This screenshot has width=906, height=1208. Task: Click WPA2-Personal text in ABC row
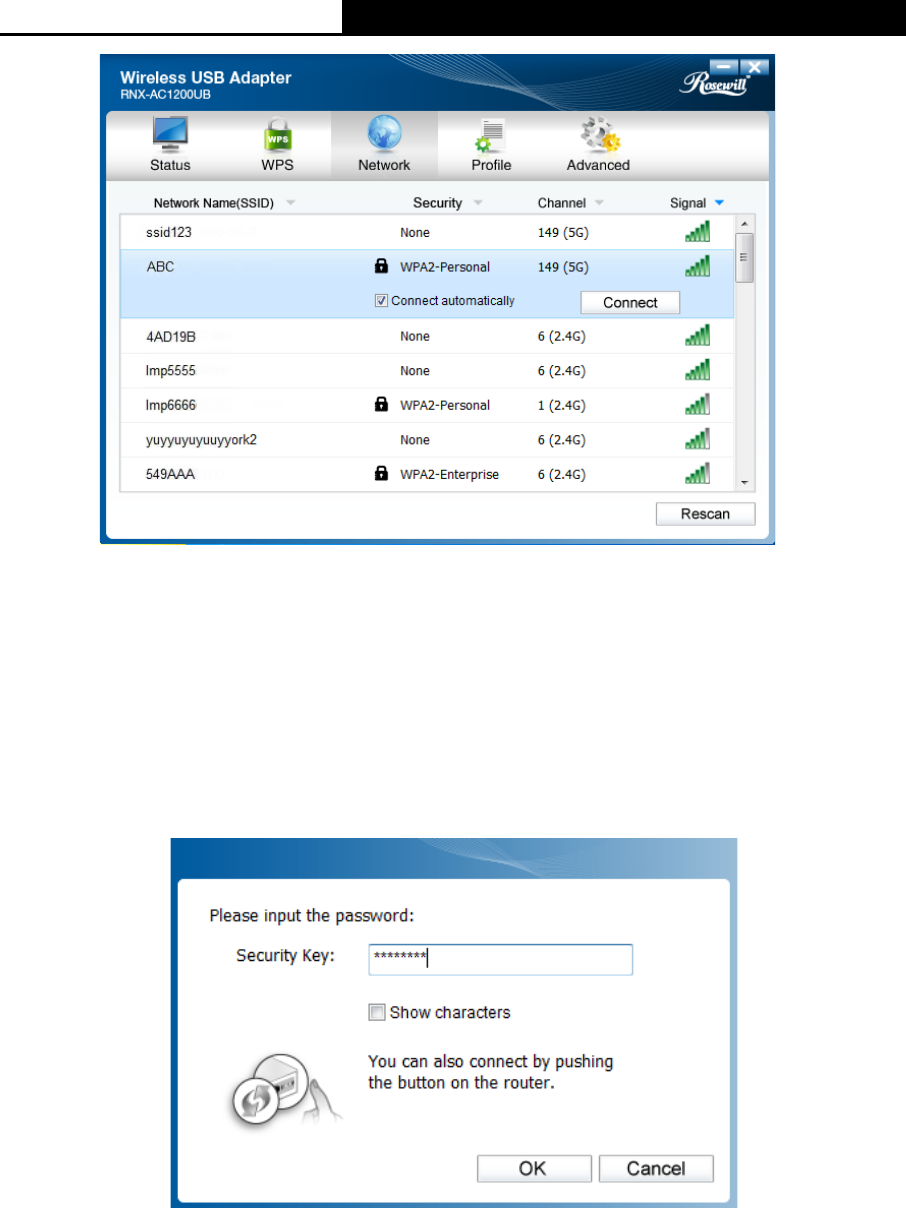pos(445,267)
